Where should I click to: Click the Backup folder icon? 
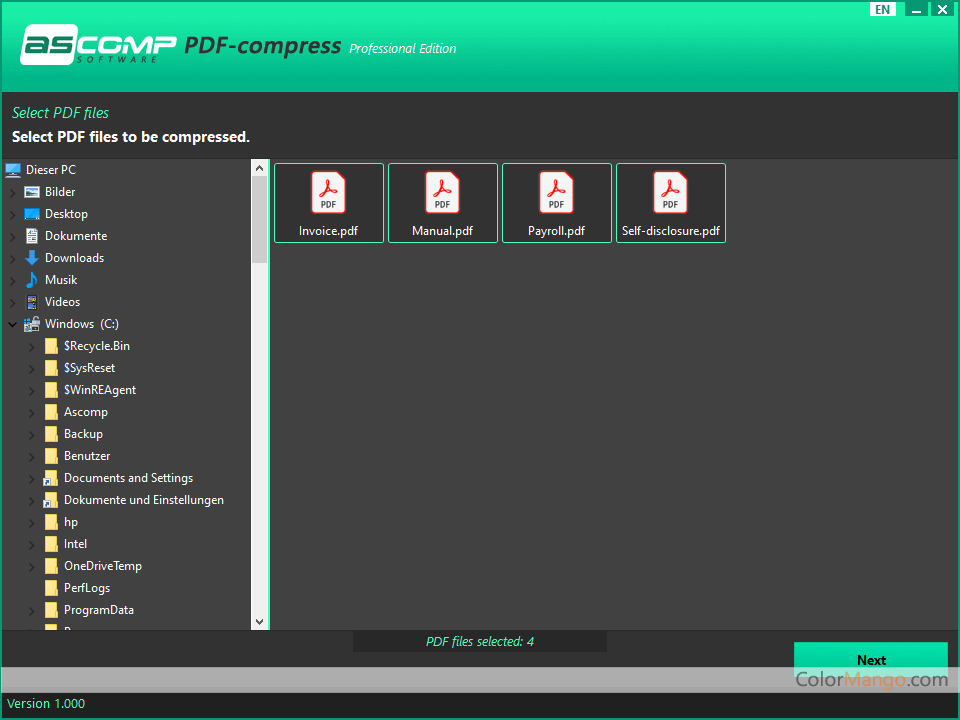(51, 435)
